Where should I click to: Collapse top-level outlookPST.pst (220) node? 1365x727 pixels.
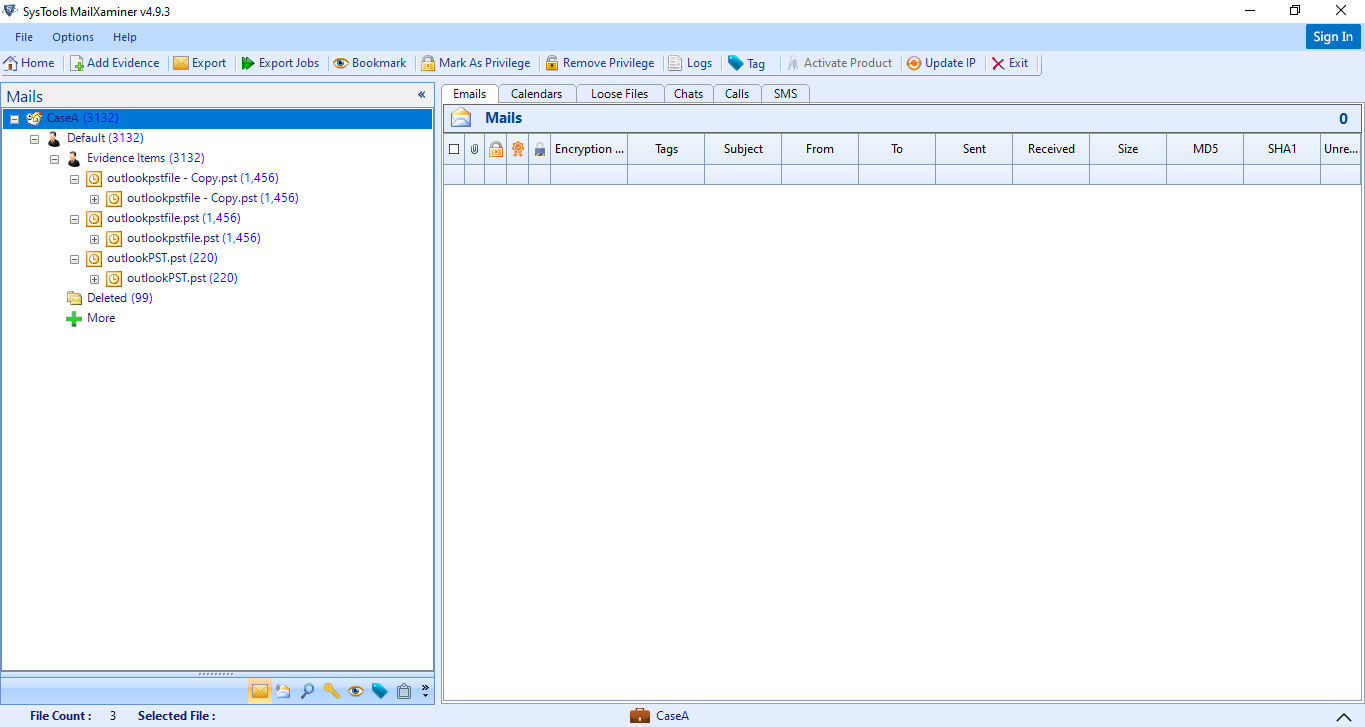[74, 259]
